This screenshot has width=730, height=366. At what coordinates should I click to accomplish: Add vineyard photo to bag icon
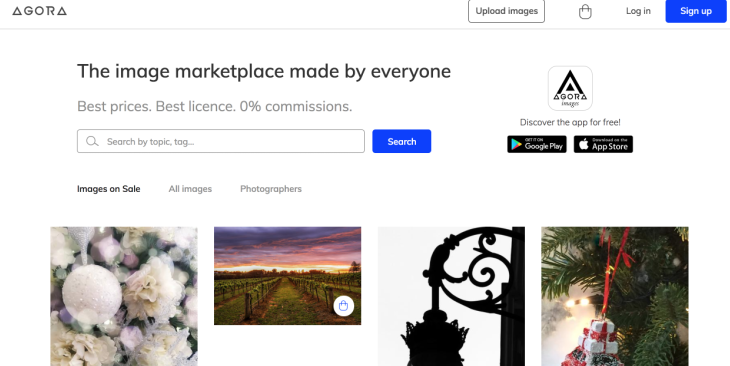[344, 306]
